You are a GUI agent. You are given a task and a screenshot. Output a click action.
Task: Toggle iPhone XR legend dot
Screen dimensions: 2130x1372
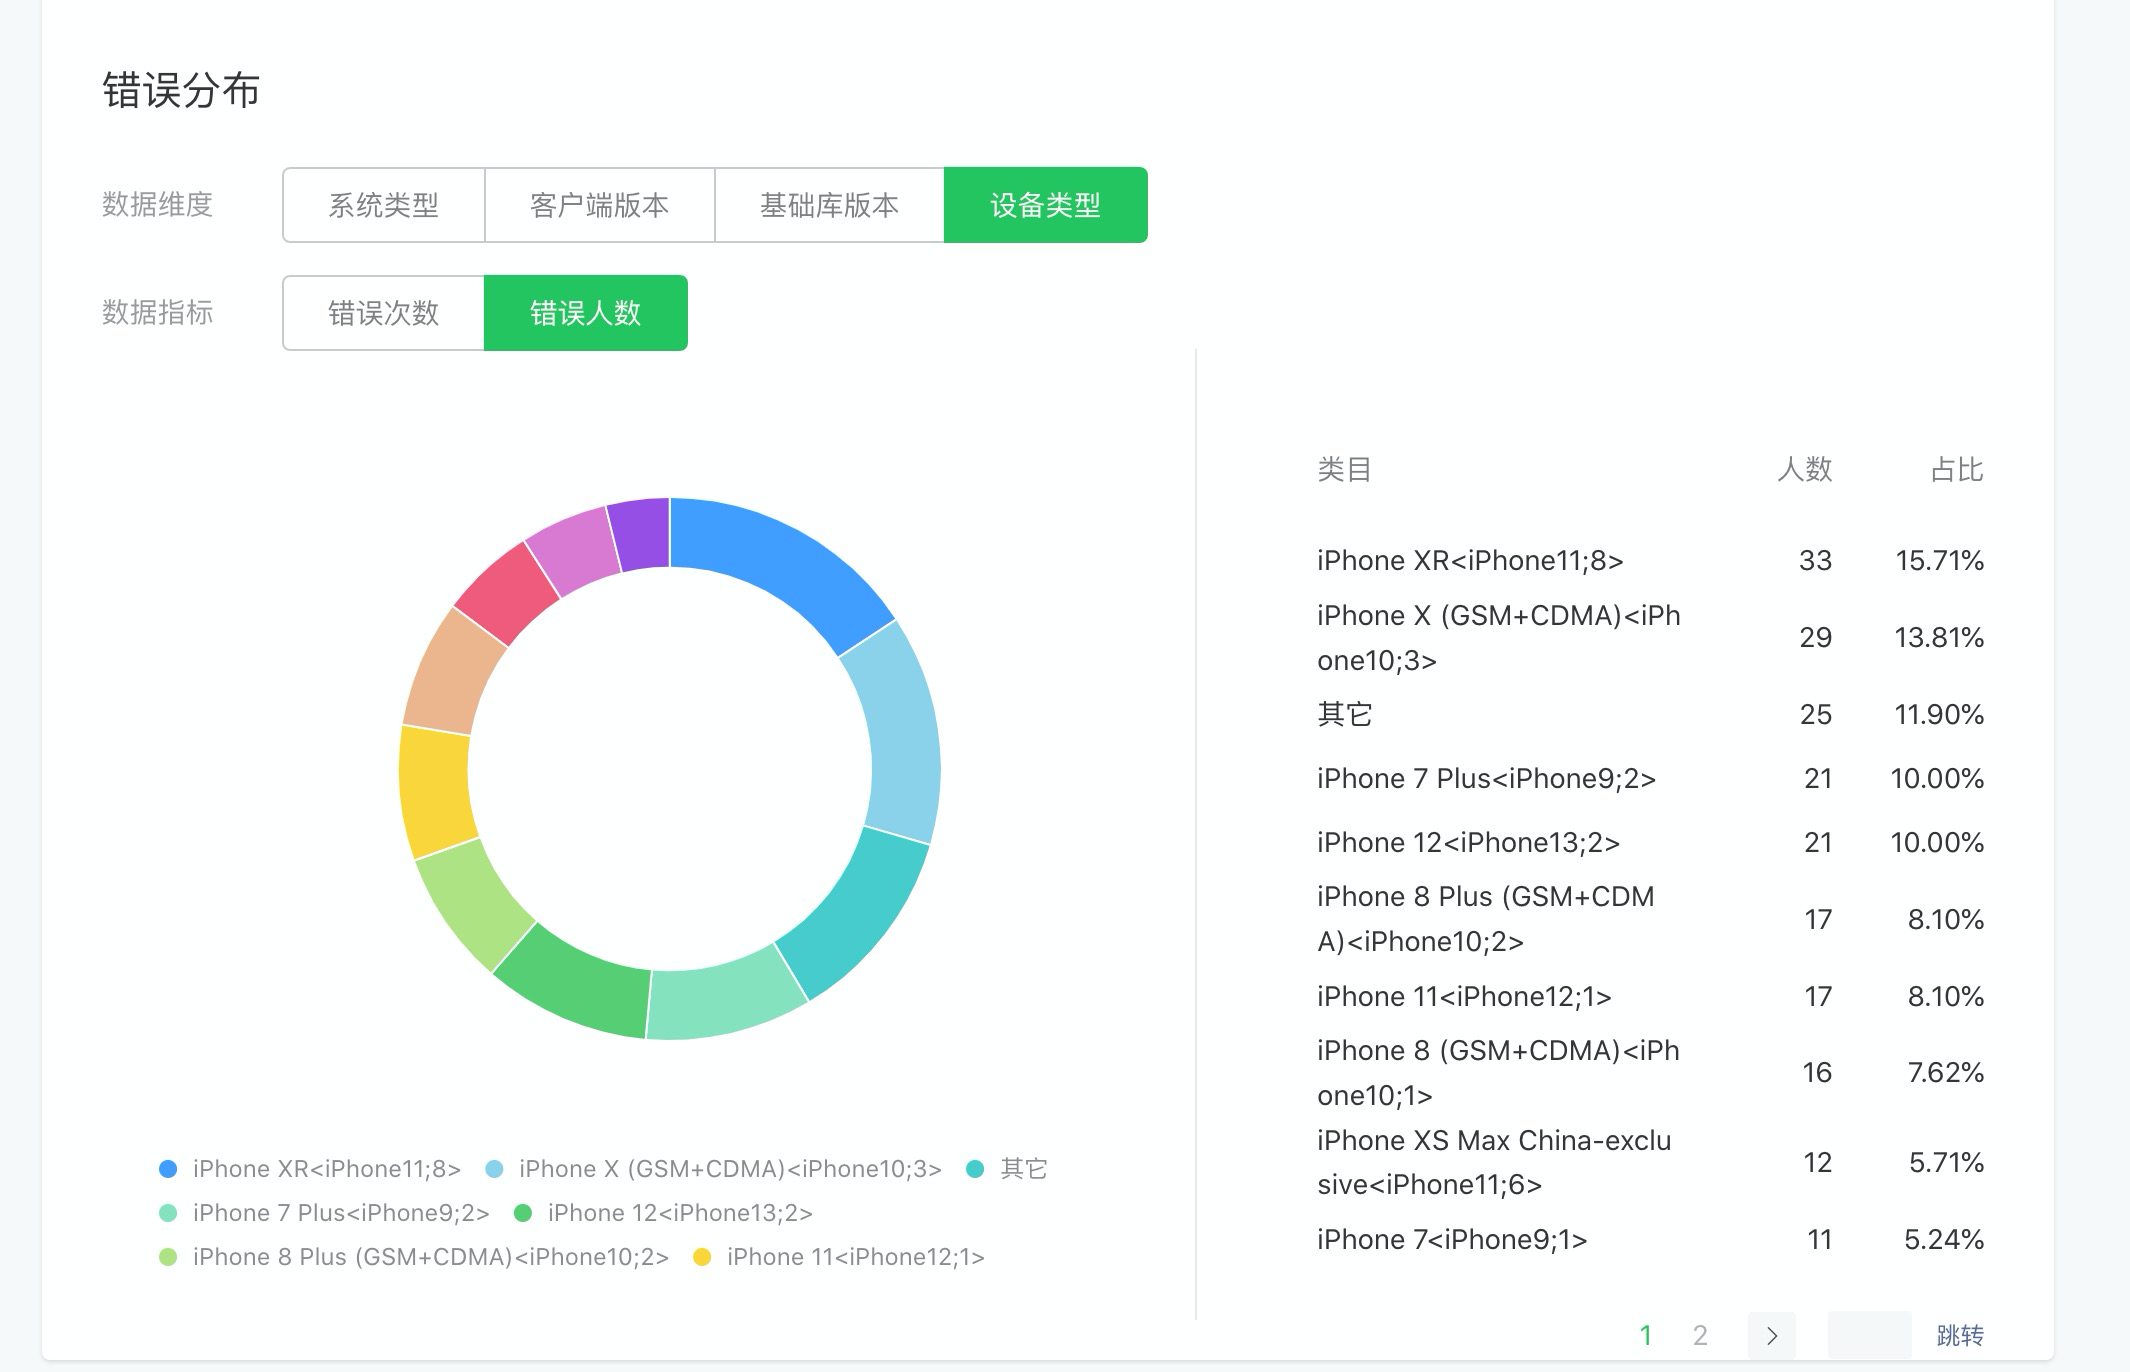coord(168,1169)
